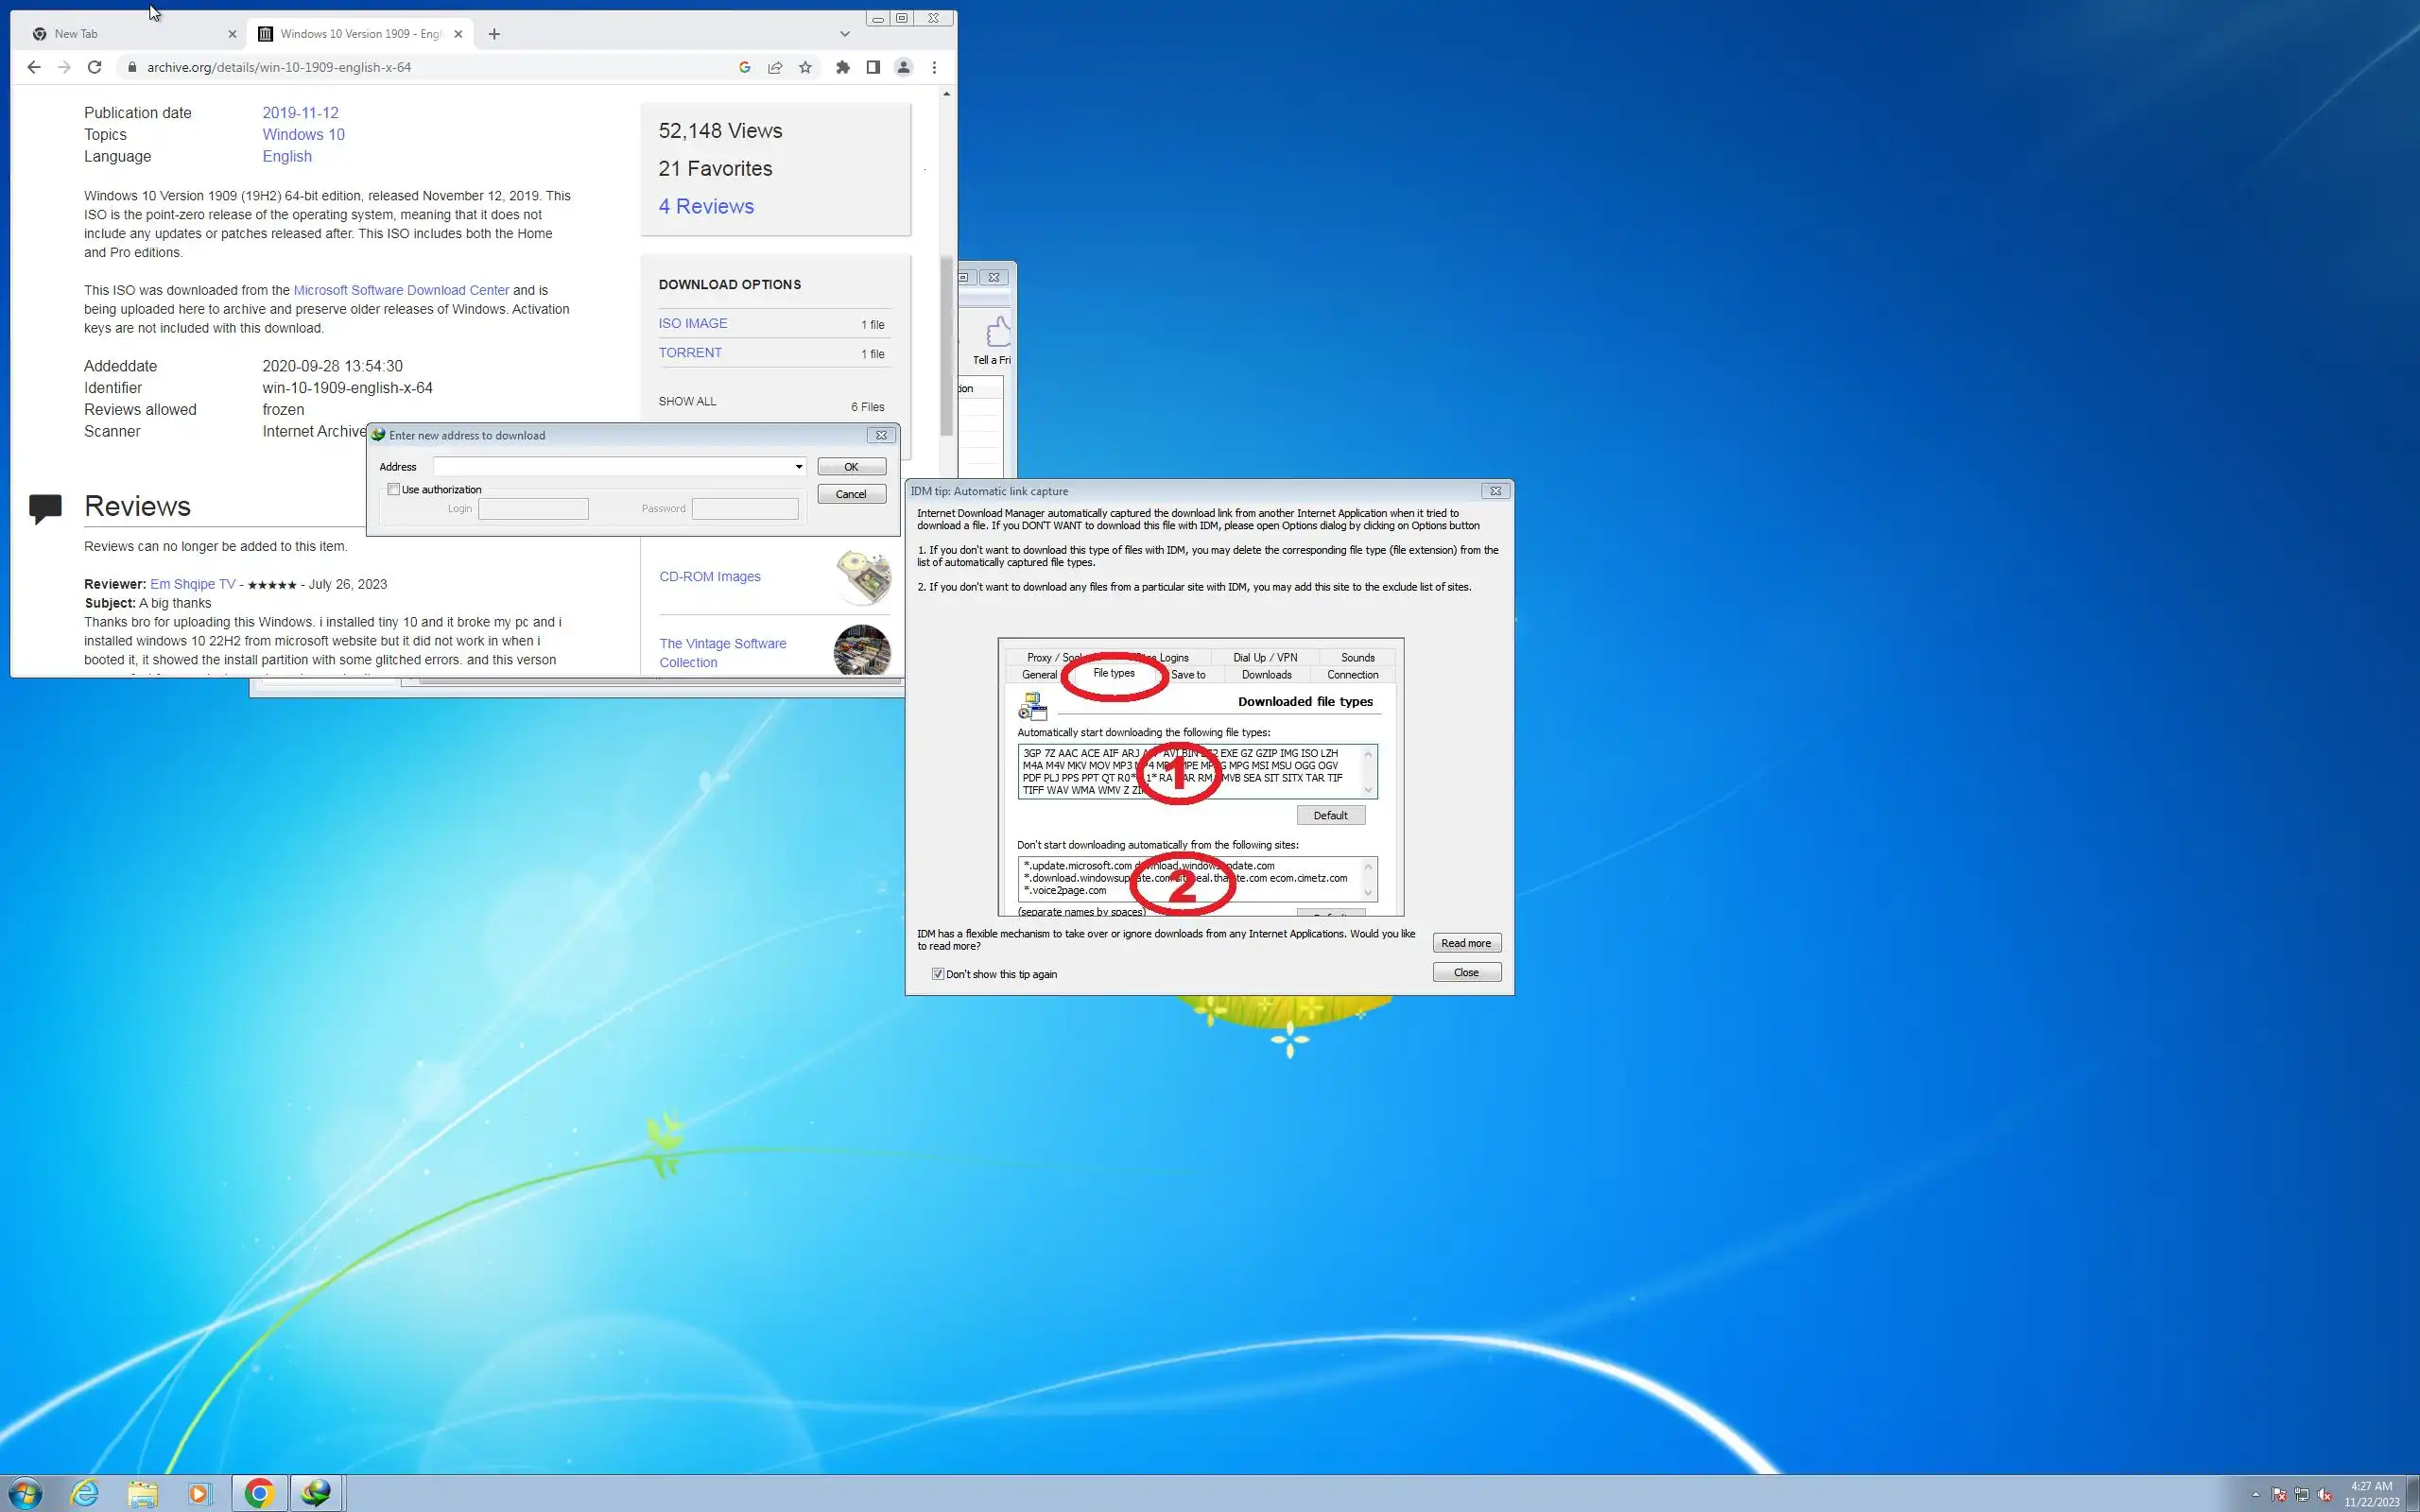Screen dimensions: 2420x1512
Task: Show hidden icons in the system tray
Action: pos(2255,1495)
